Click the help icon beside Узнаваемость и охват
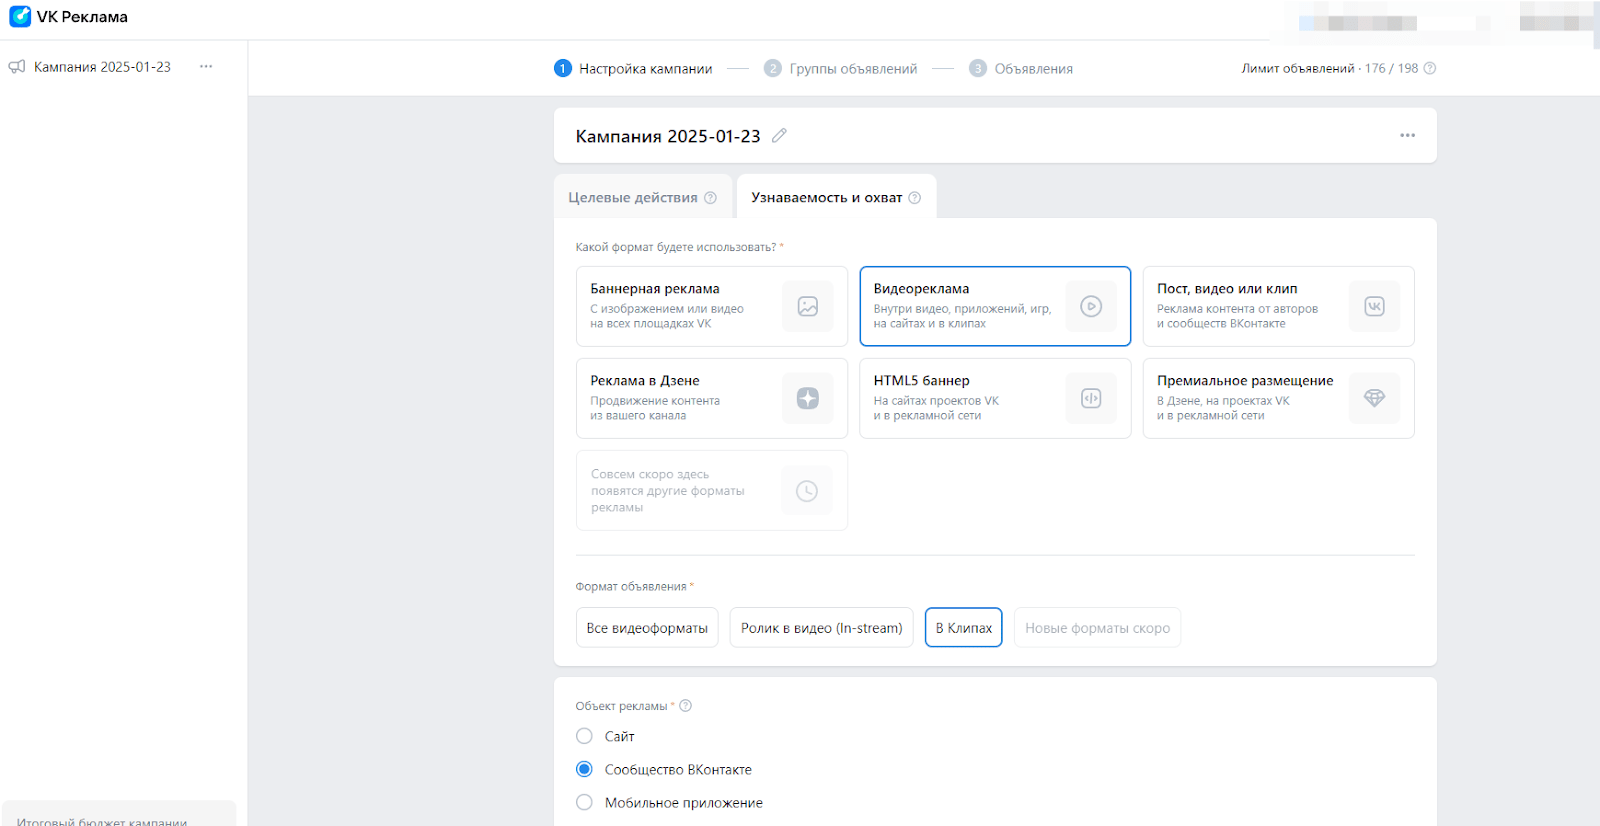The width and height of the screenshot is (1600, 826). tap(914, 198)
